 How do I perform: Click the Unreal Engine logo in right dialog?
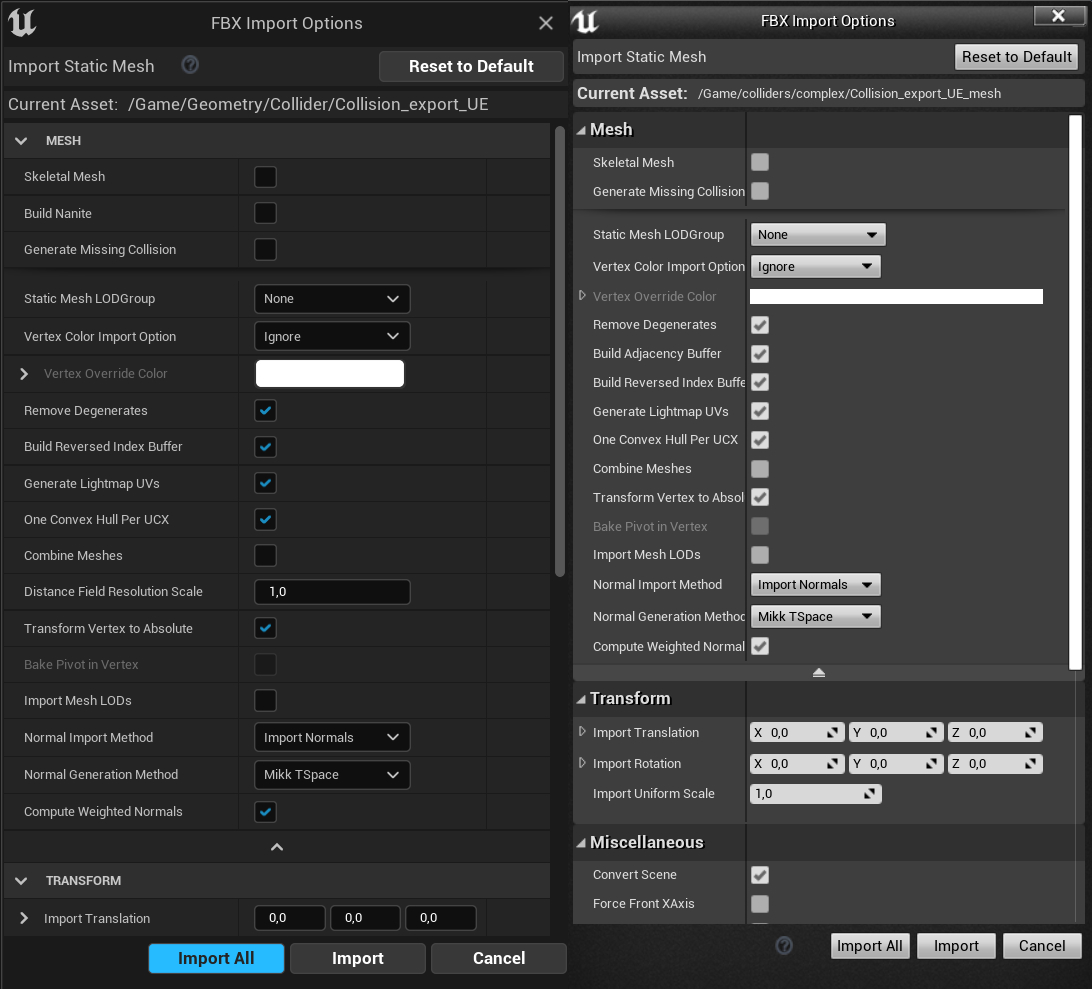click(x=588, y=20)
